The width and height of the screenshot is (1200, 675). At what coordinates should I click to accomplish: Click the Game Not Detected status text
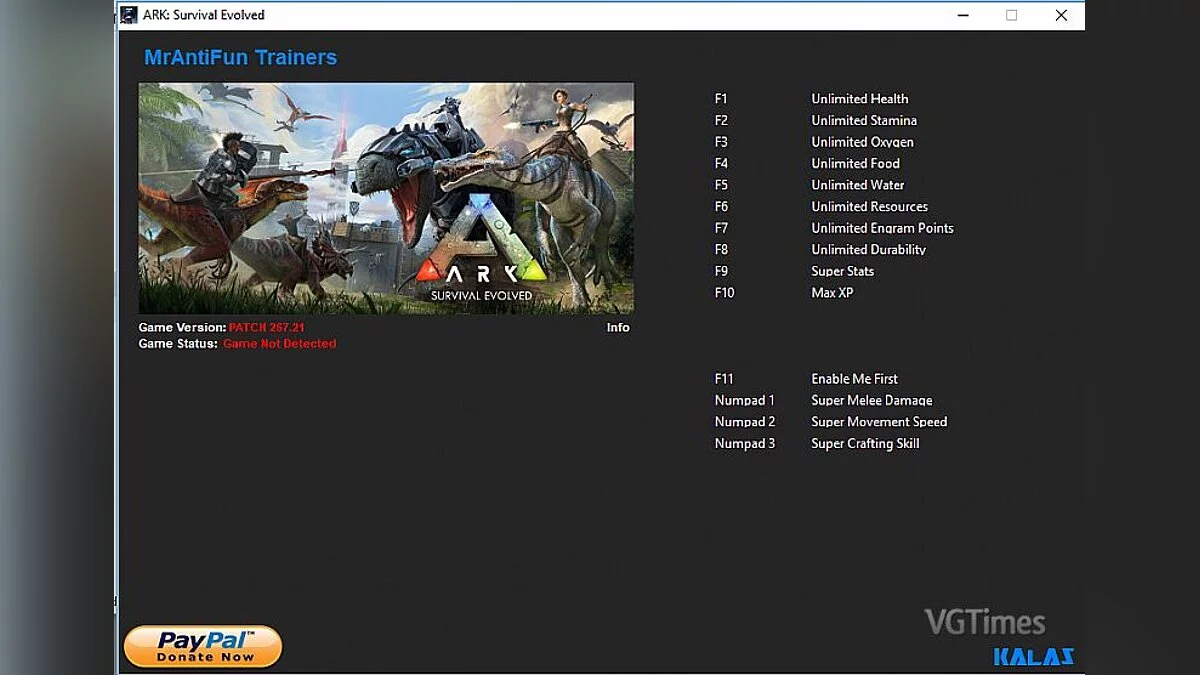(279, 343)
